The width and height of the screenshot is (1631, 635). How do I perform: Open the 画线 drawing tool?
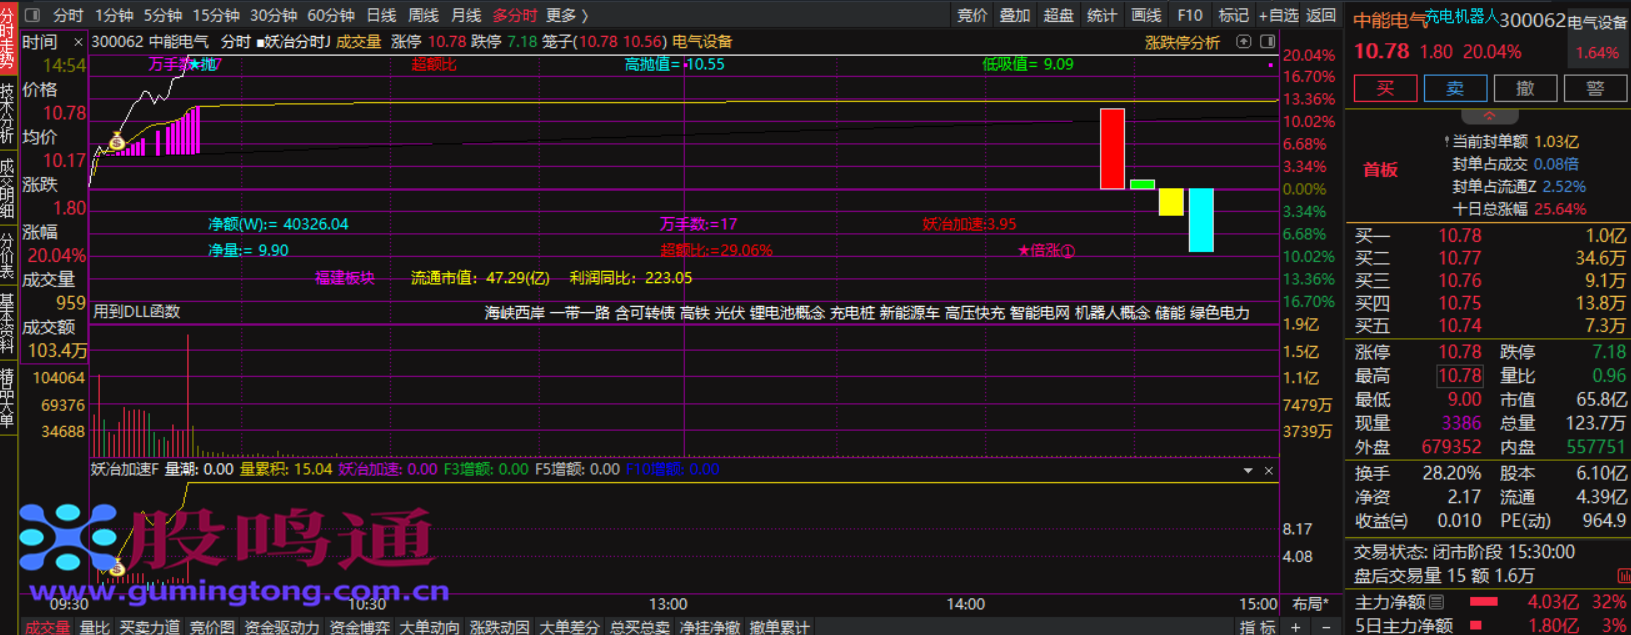click(1146, 15)
